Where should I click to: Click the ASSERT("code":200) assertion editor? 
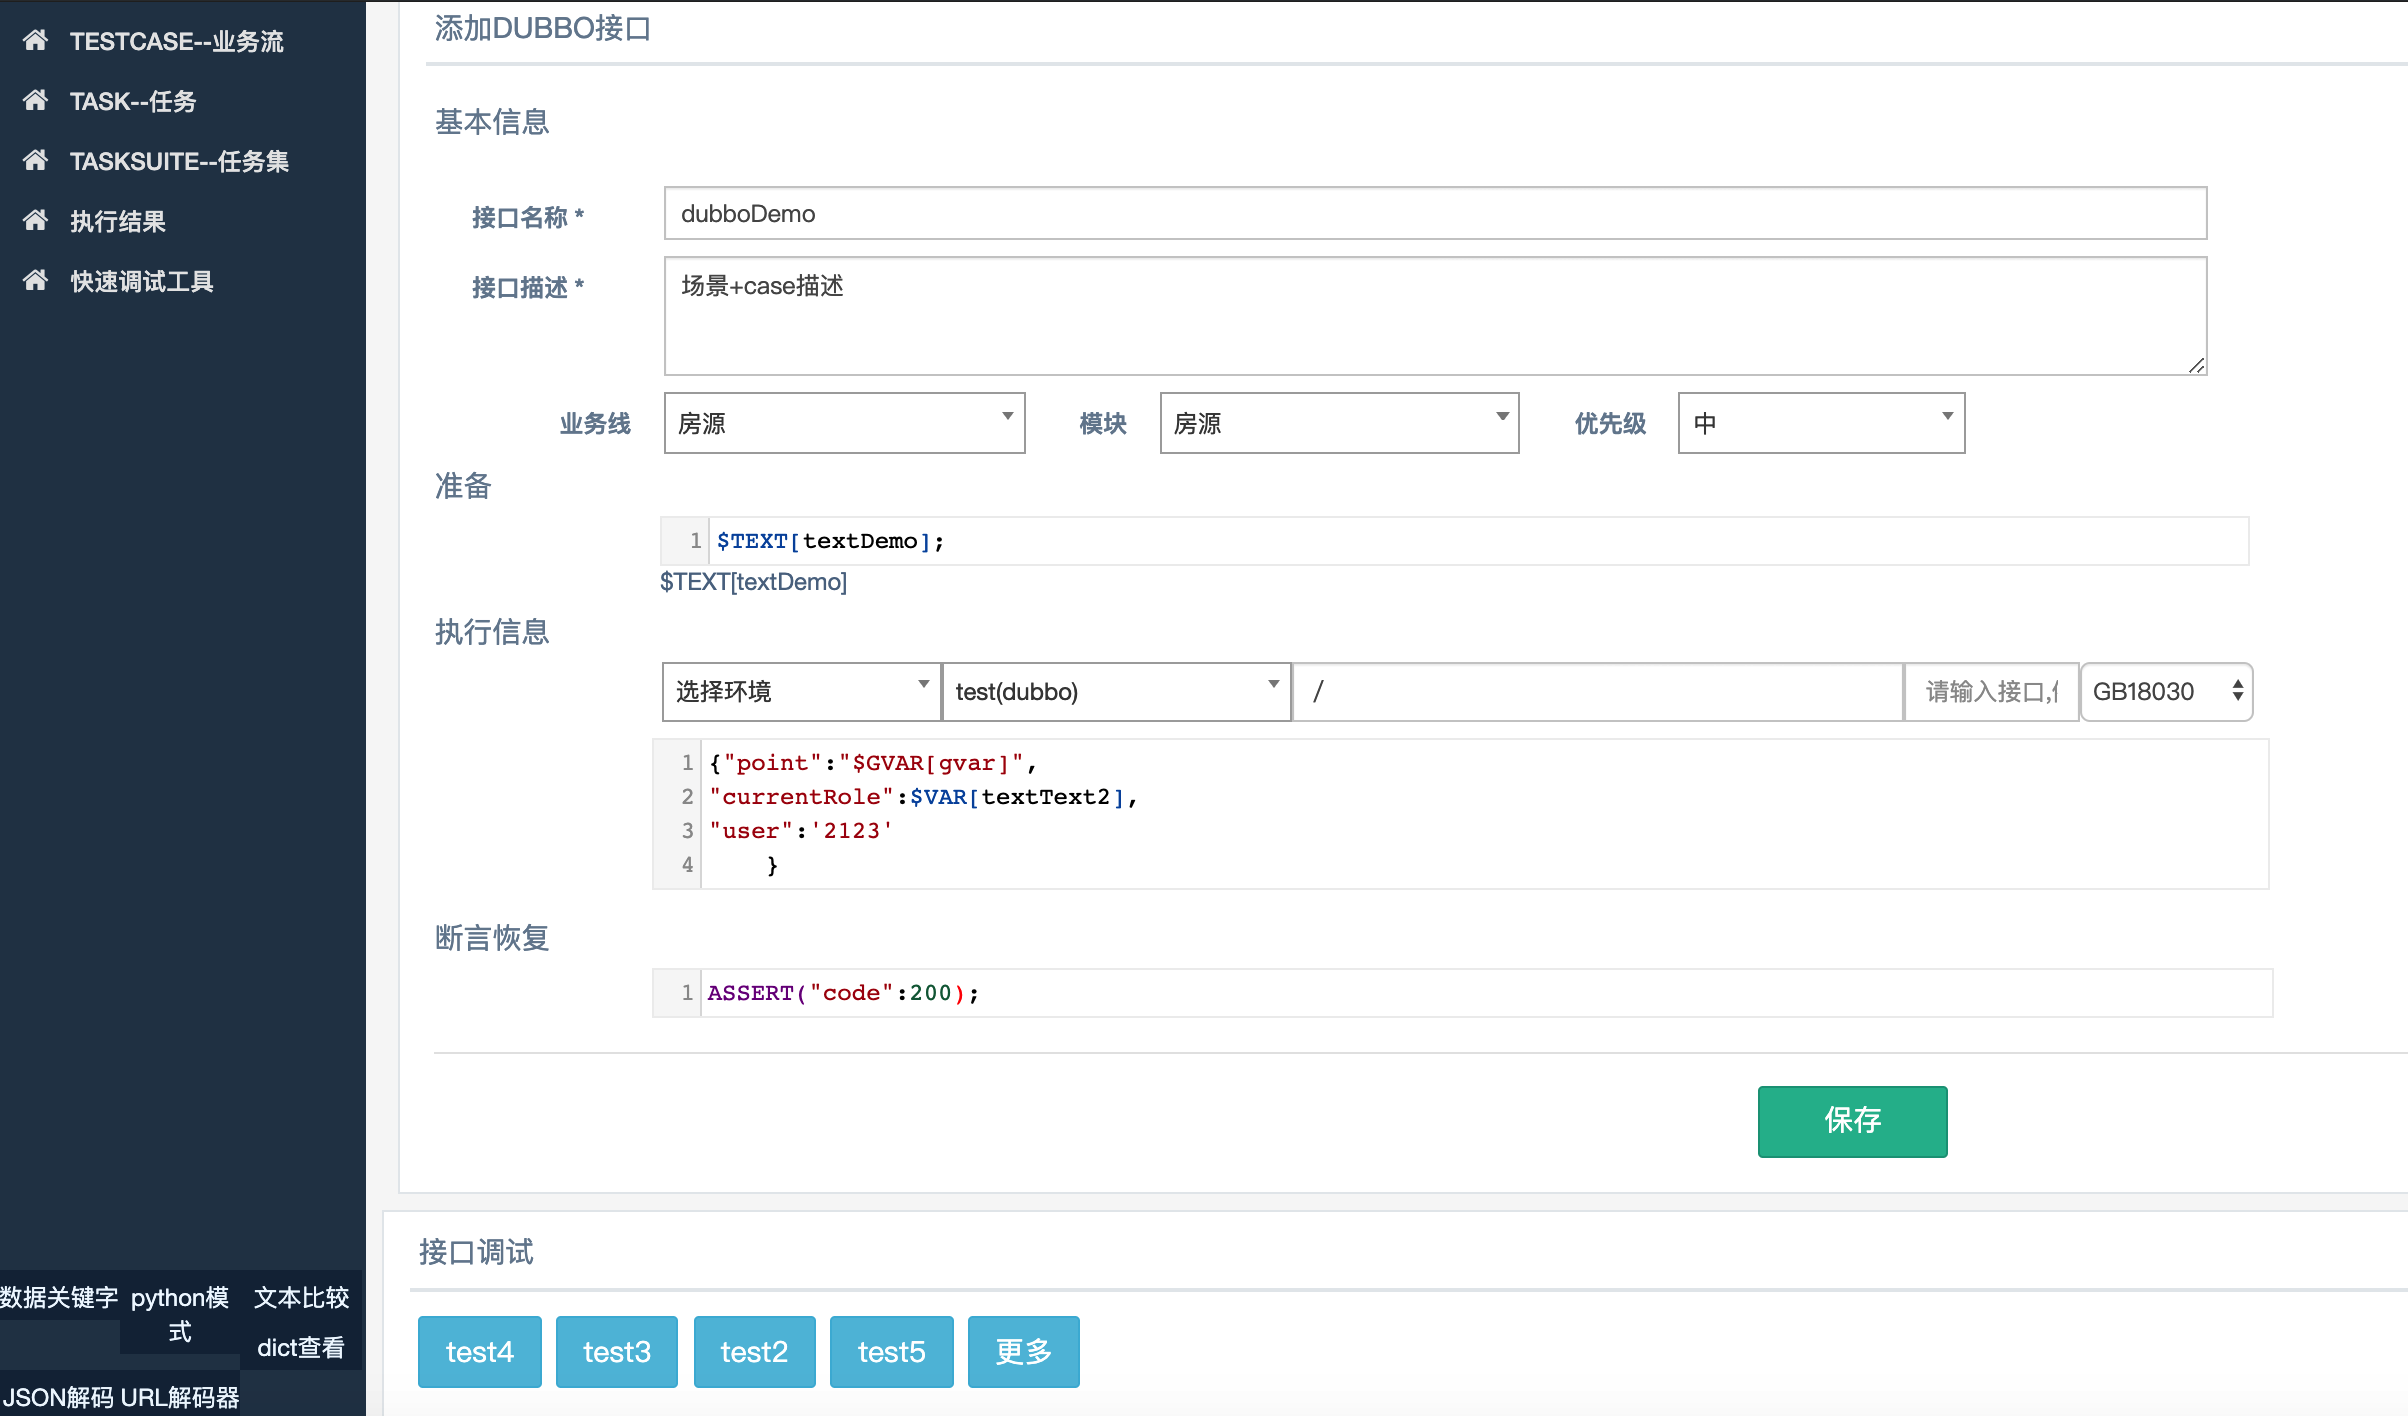click(x=1463, y=993)
